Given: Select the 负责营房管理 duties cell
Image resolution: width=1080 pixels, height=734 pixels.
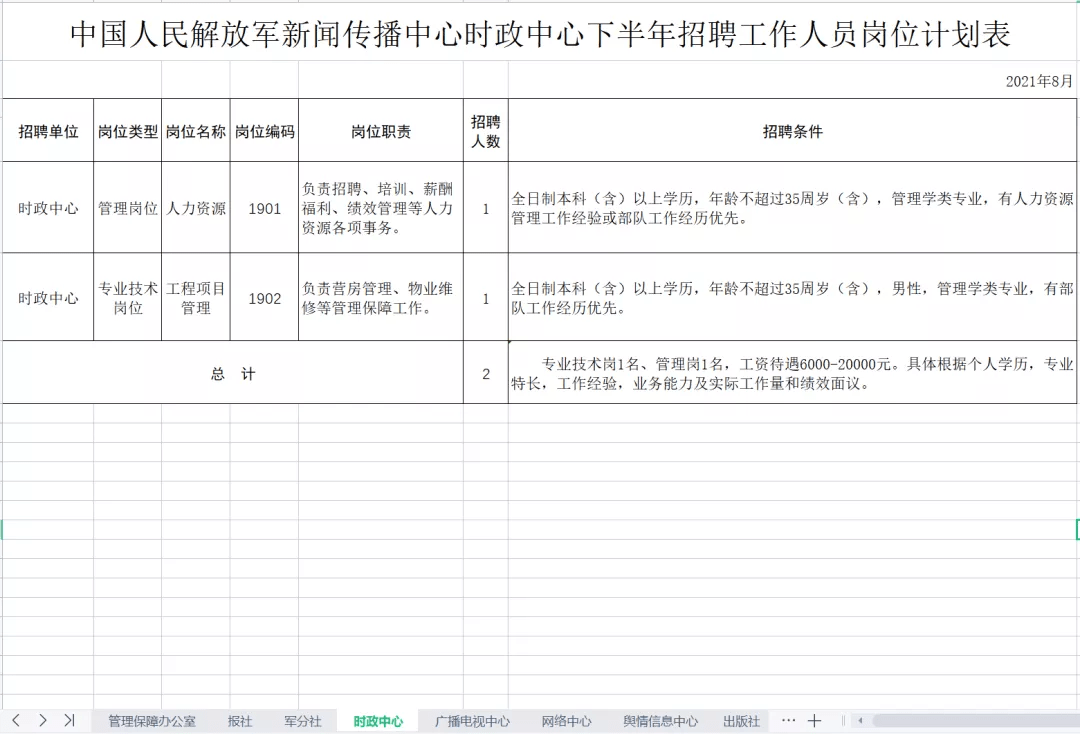Looking at the screenshot, I should pos(381,297).
